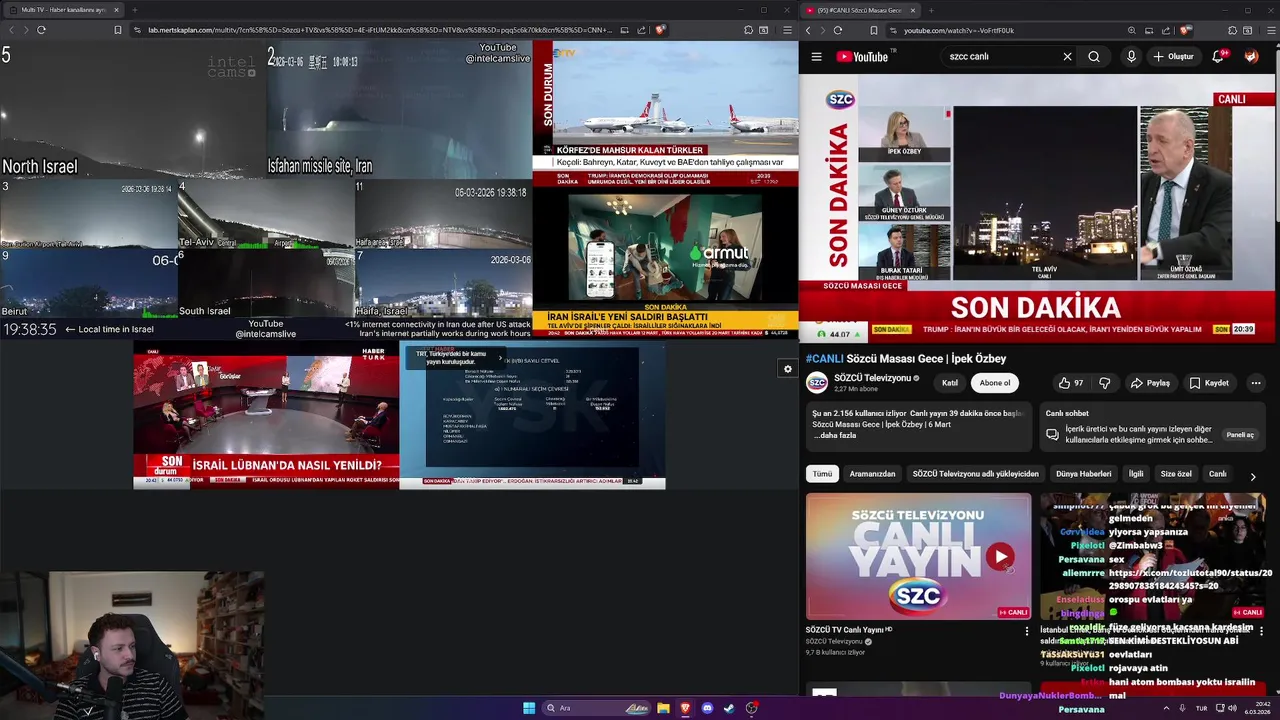Bookmark the YouTube page
Image resolution: width=1280 pixels, height=720 pixels.
coord(873,30)
